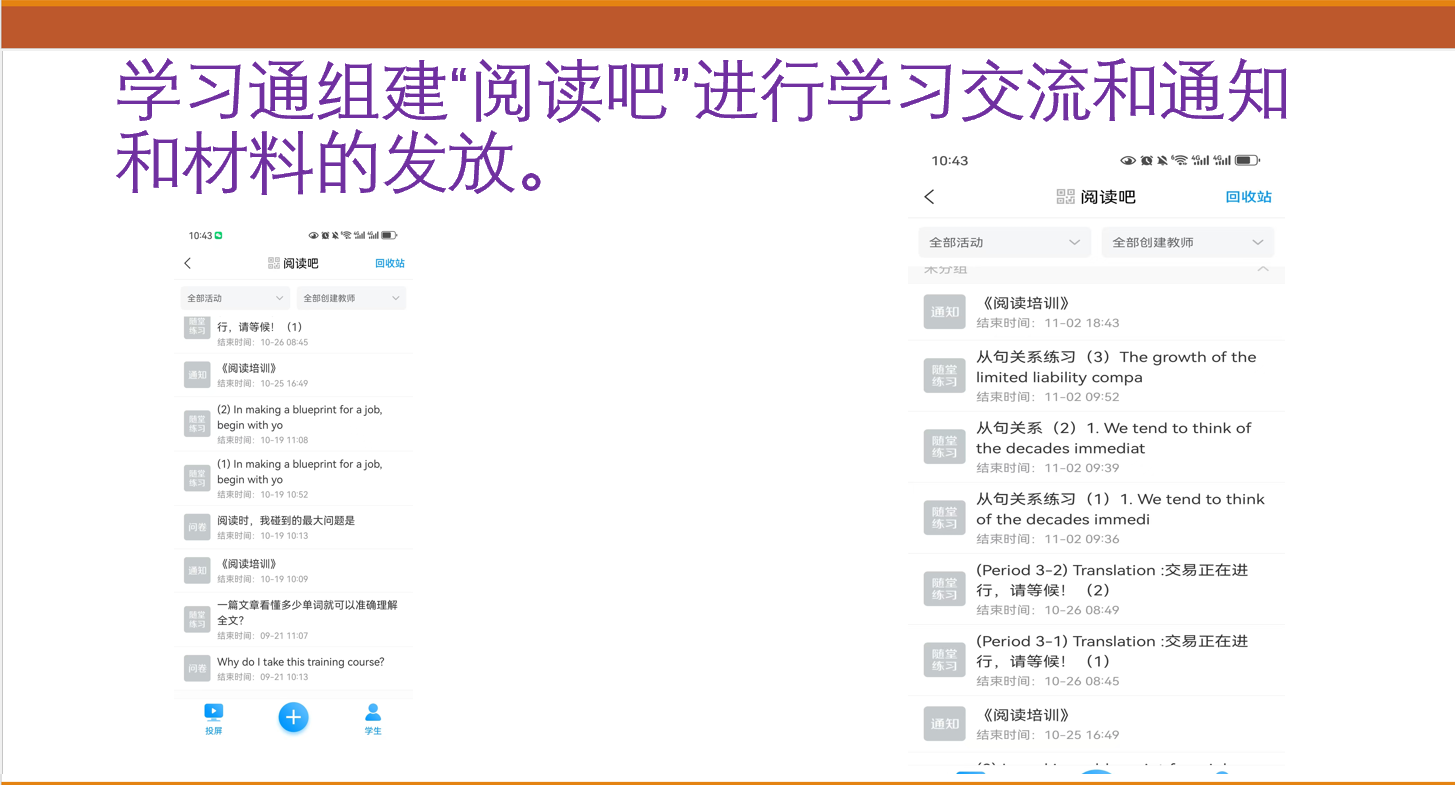The height and width of the screenshot is (785, 1455).
Task: Open the 全部创建教师 dropdown in the right phone
Action: 1187,243
